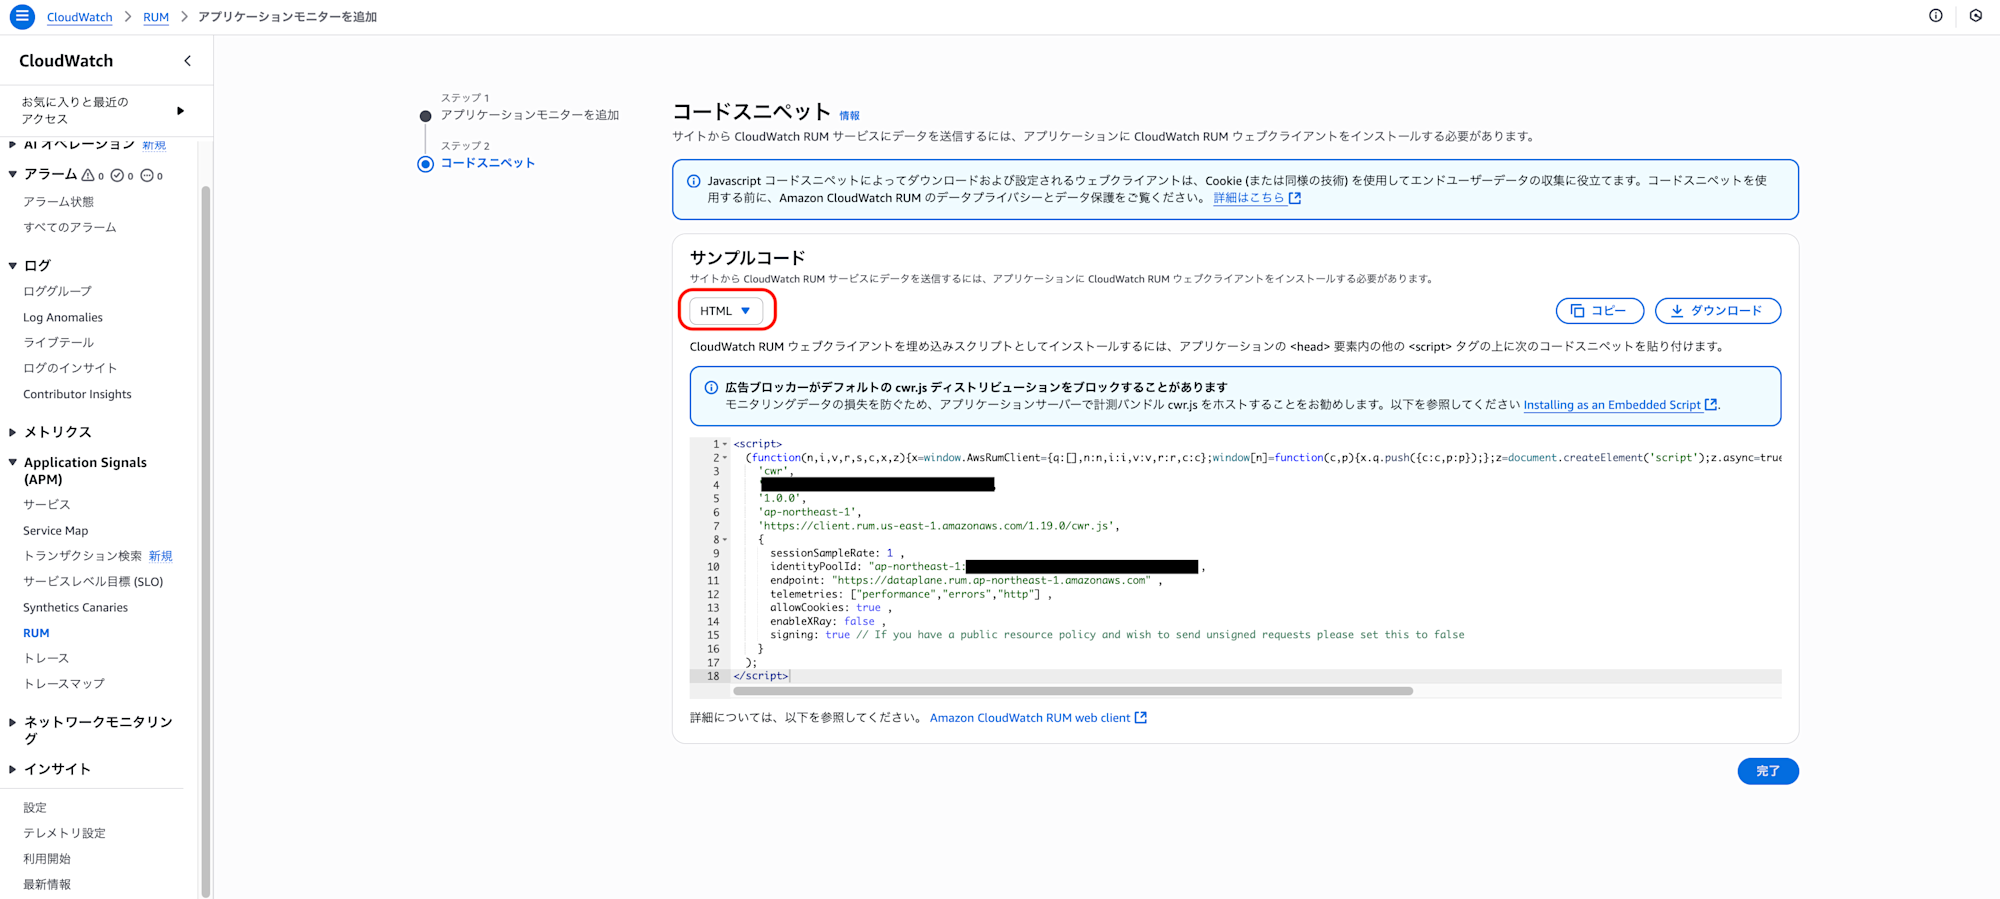Click the Step 1 アプリケーションモニターを追加 label
This screenshot has width=2000, height=899.
pos(530,115)
